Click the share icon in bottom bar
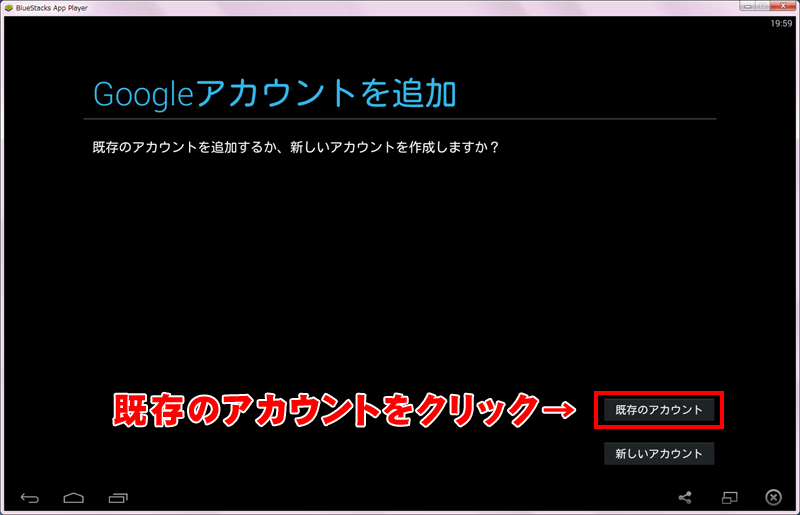Image resolution: width=800 pixels, height=515 pixels. pyautogui.click(x=685, y=498)
